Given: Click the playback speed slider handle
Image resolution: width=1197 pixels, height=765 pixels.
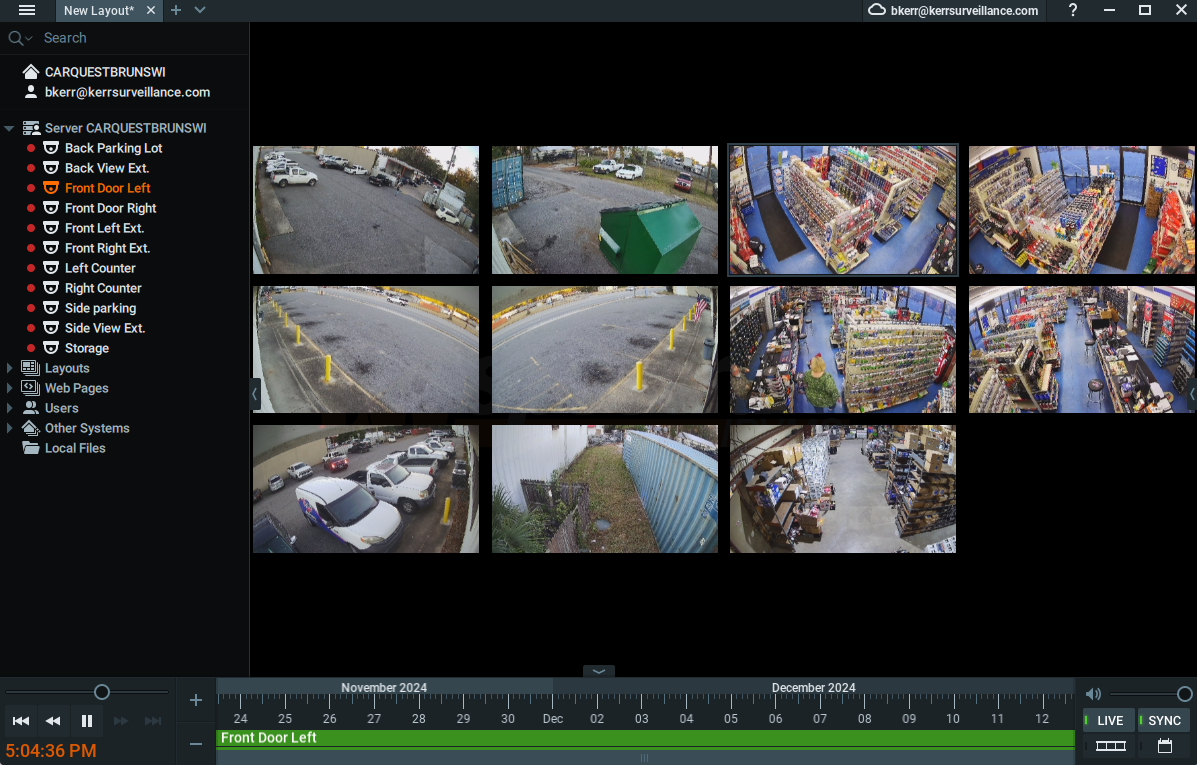Looking at the screenshot, I should pyautogui.click(x=101, y=692).
